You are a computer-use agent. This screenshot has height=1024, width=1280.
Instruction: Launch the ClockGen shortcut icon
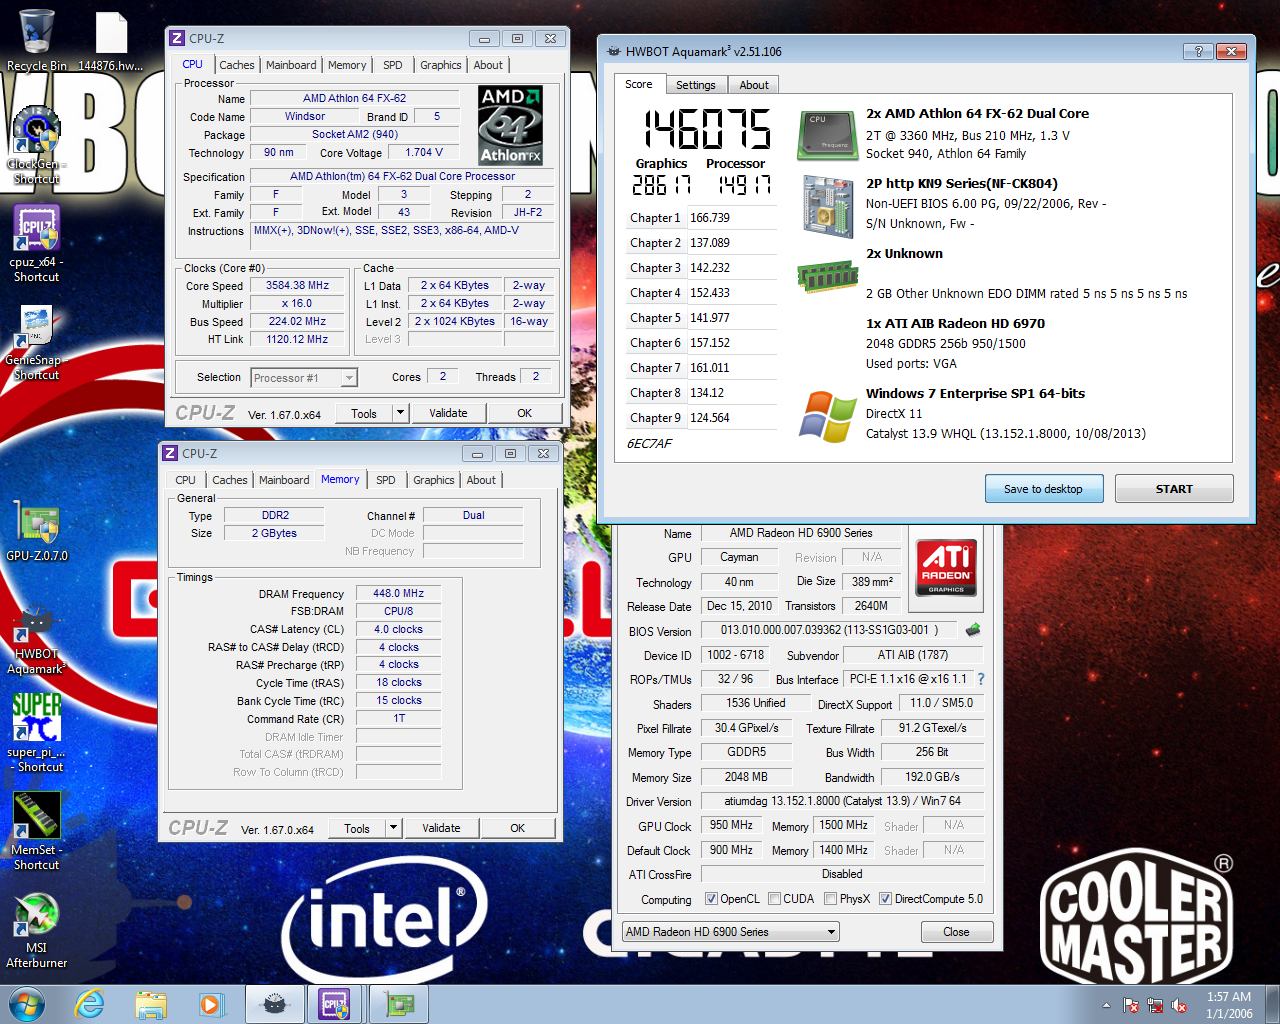coord(37,145)
